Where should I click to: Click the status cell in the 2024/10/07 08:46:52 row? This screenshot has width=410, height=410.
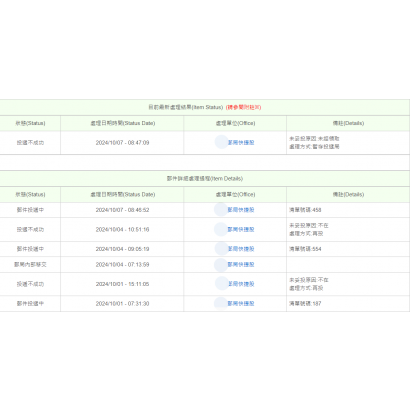(x=30, y=210)
